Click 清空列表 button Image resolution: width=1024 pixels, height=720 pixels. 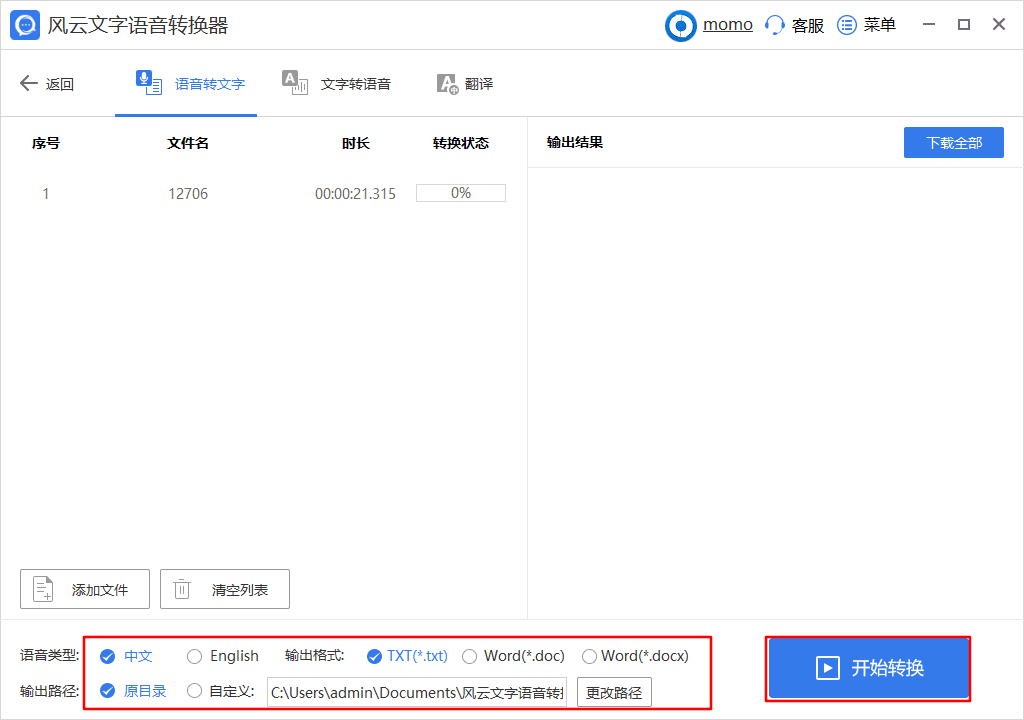pos(225,589)
